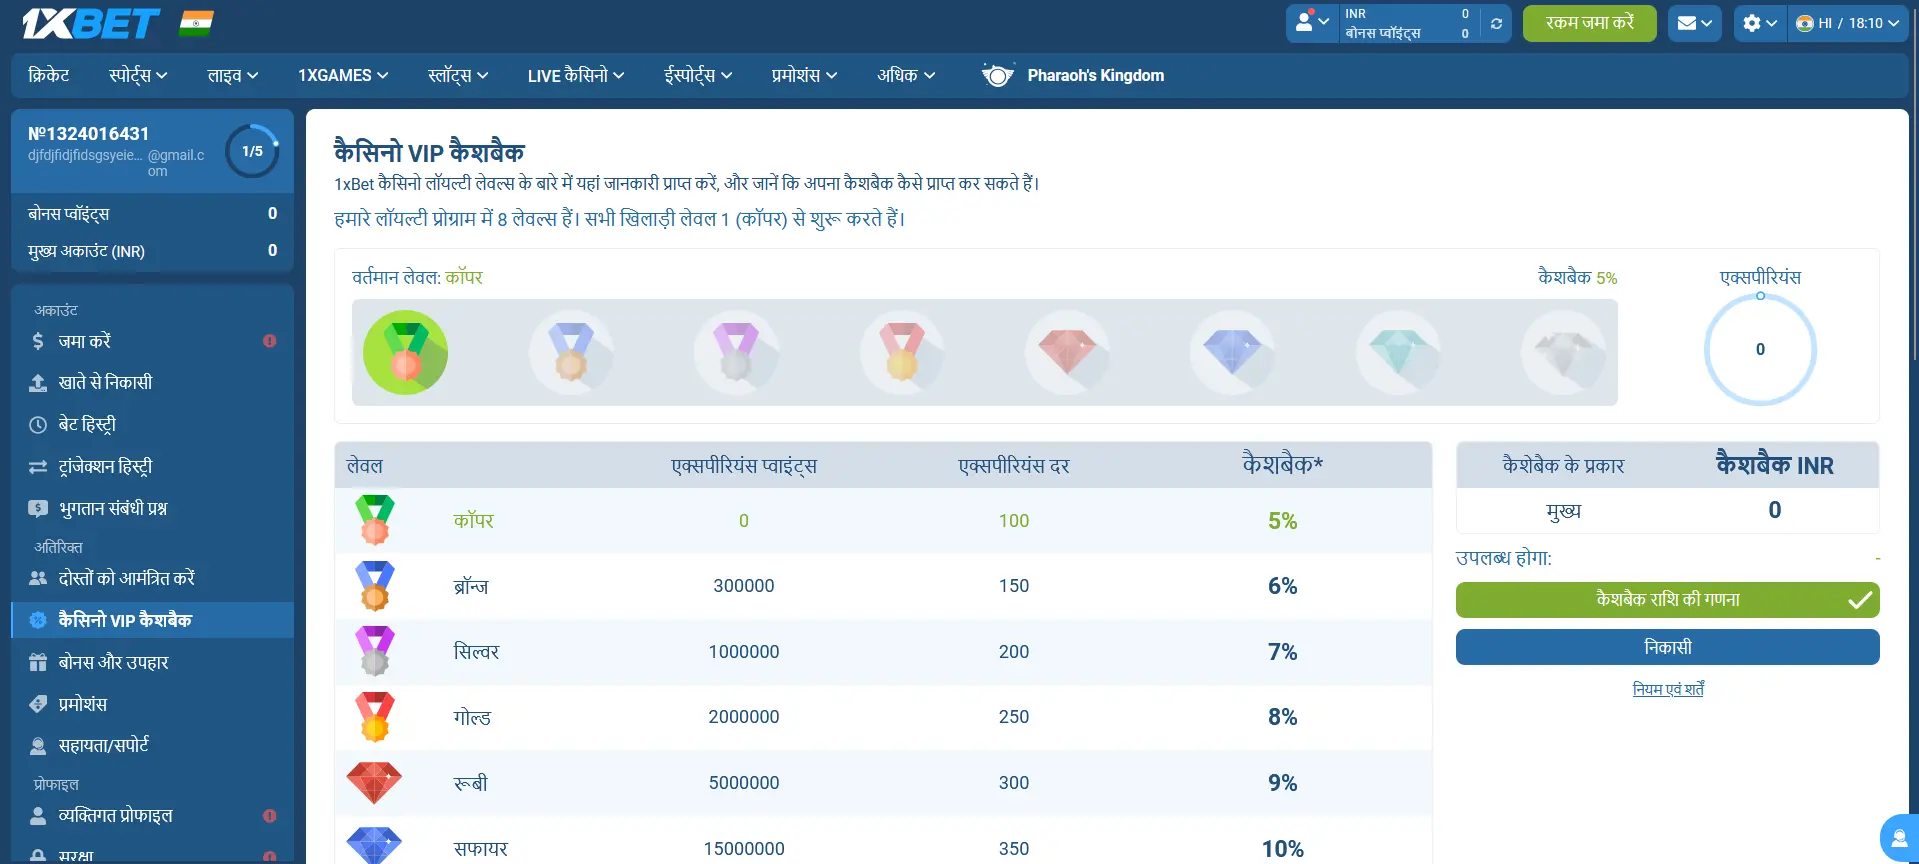Select the Ruby diamond level badge
This screenshot has width=1919, height=864.
(x=1067, y=353)
